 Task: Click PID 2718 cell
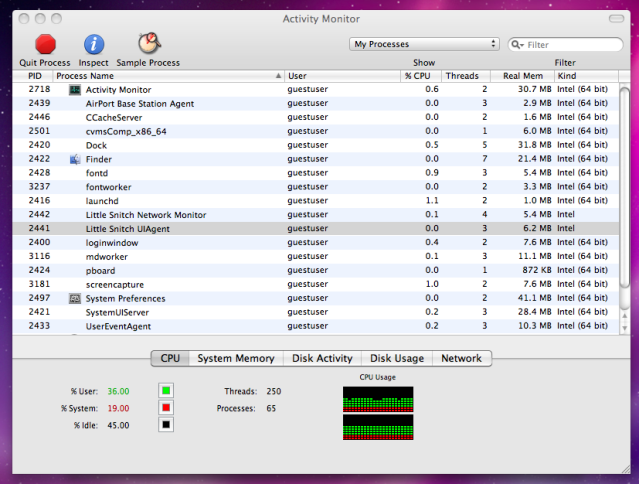(x=39, y=89)
